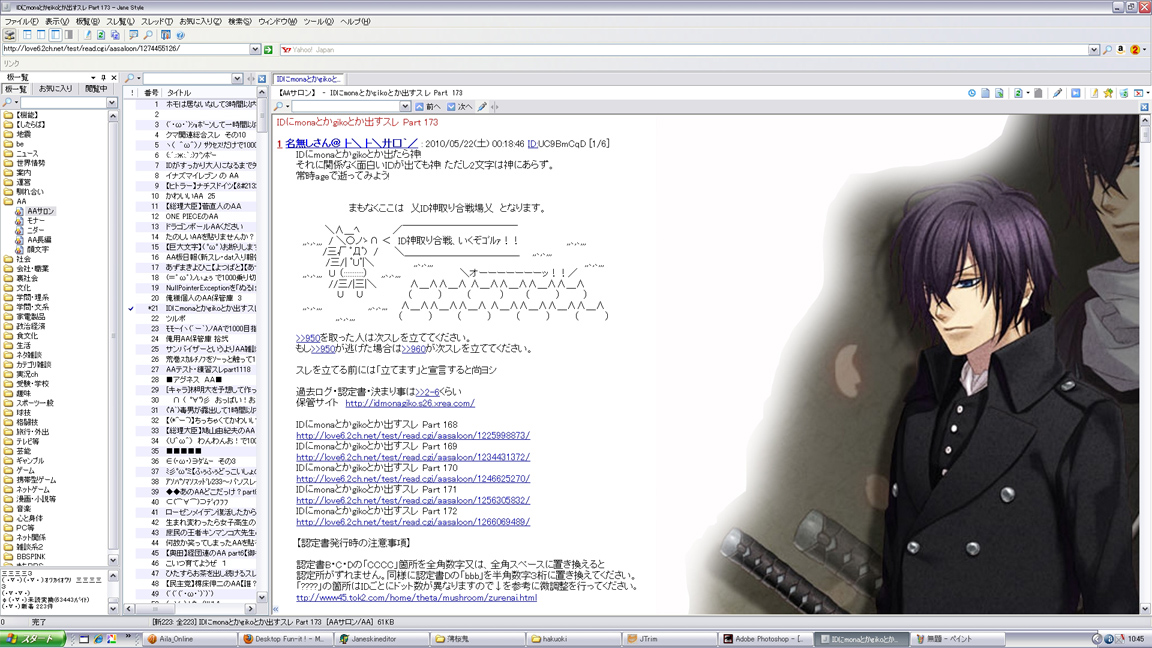This screenshot has width=1152, height=648.
Task: Click the Windows スタート button
Action: click(32, 639)
